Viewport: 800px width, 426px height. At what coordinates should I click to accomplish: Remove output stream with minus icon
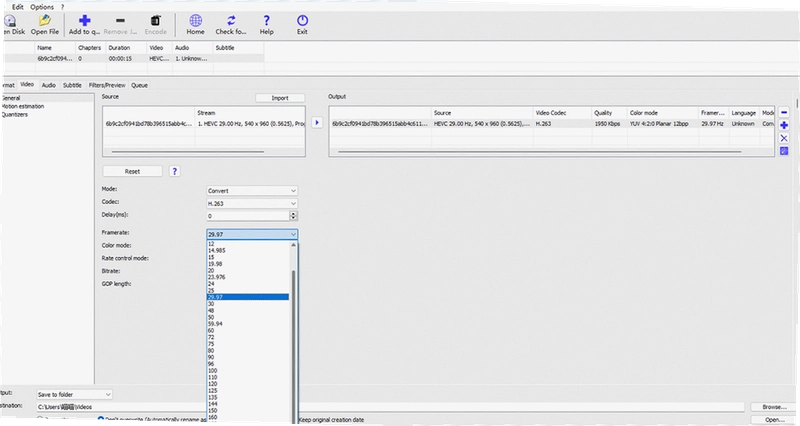pyautogui.click(x=784, y=112)
